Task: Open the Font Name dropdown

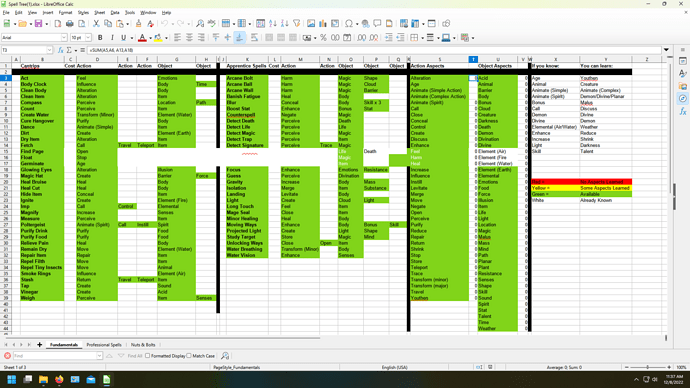Action: (x=64, y=38)
